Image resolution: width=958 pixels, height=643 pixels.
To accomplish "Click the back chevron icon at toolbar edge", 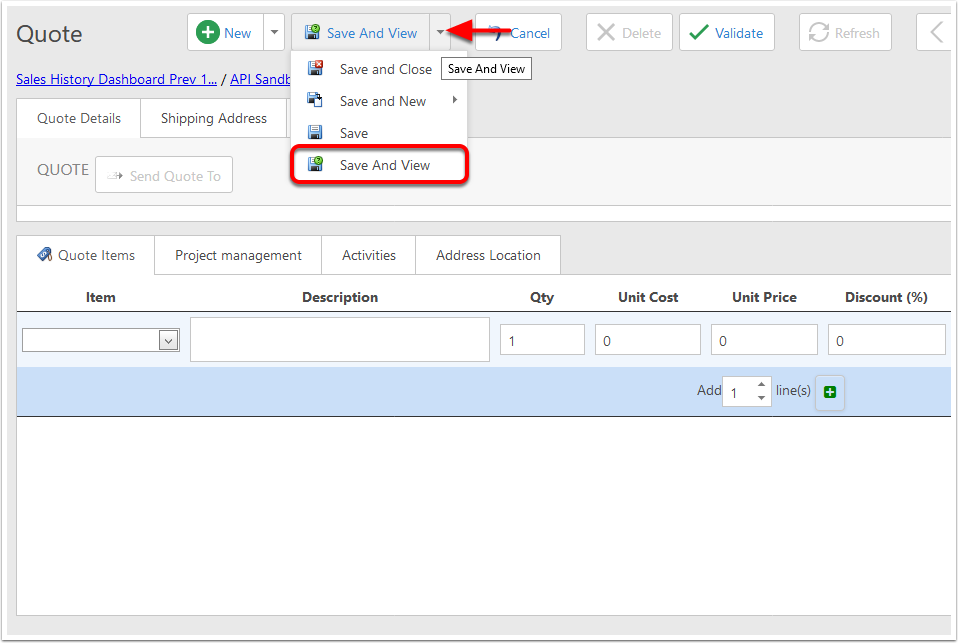I will (x=937, y=32).
